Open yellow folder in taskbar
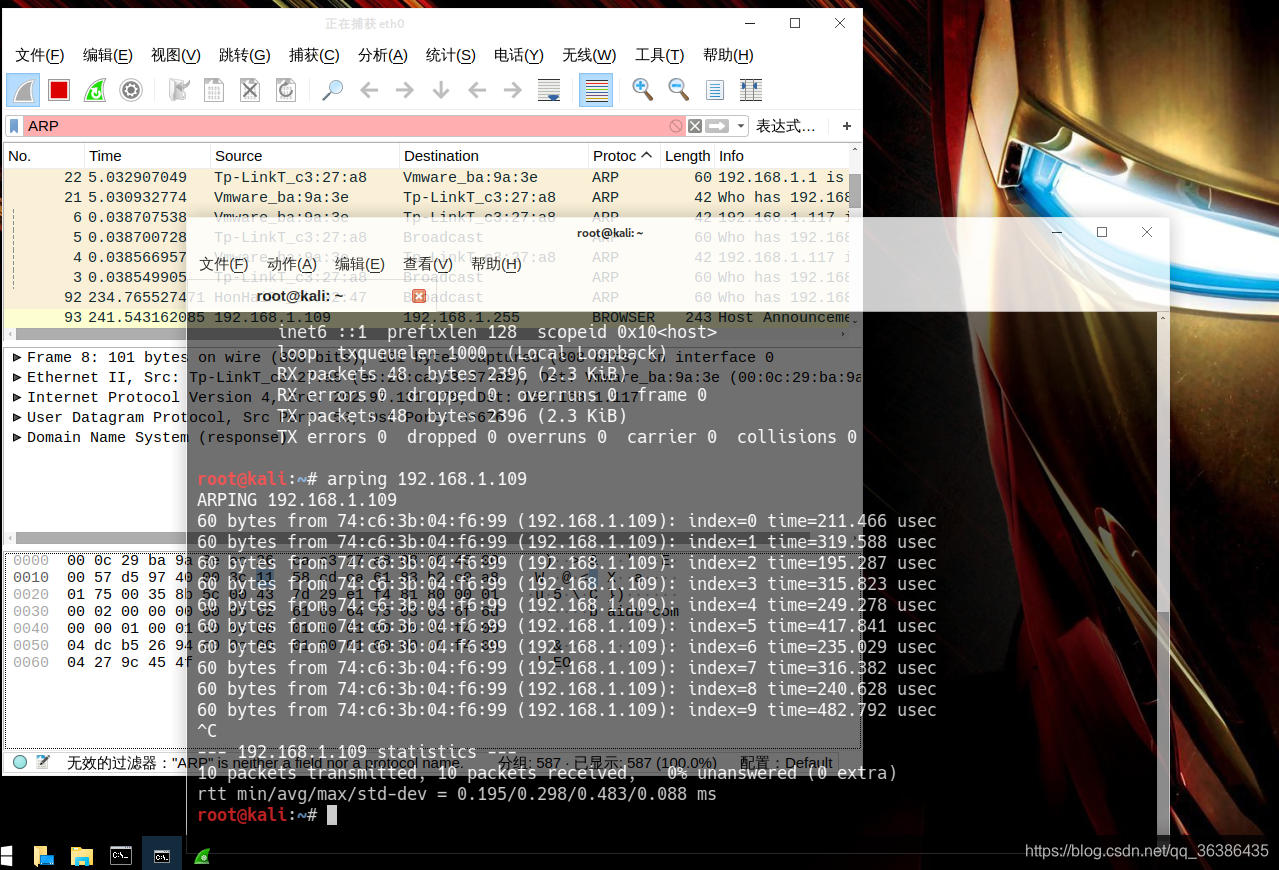This screenshot has width=1279, height=870. [82, 855]
